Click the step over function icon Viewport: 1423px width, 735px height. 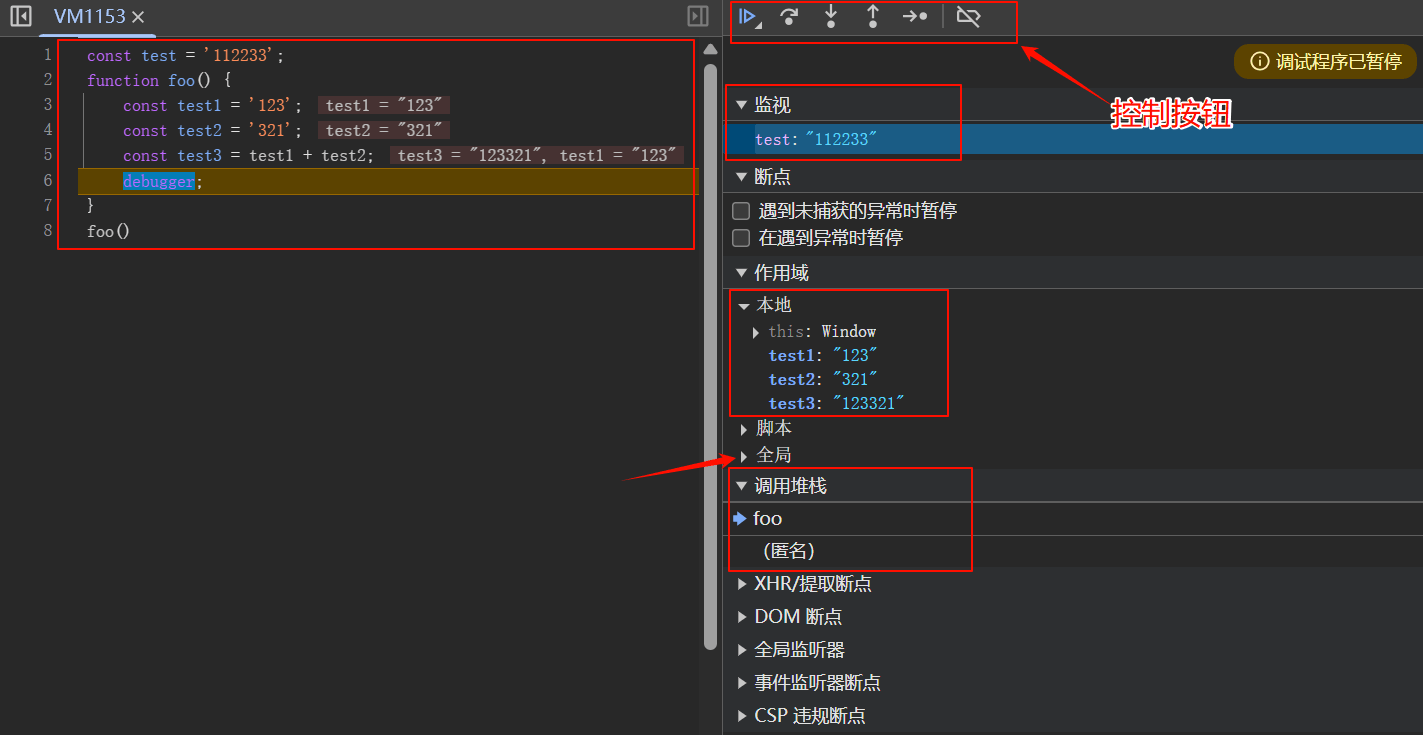click(789, 16)
